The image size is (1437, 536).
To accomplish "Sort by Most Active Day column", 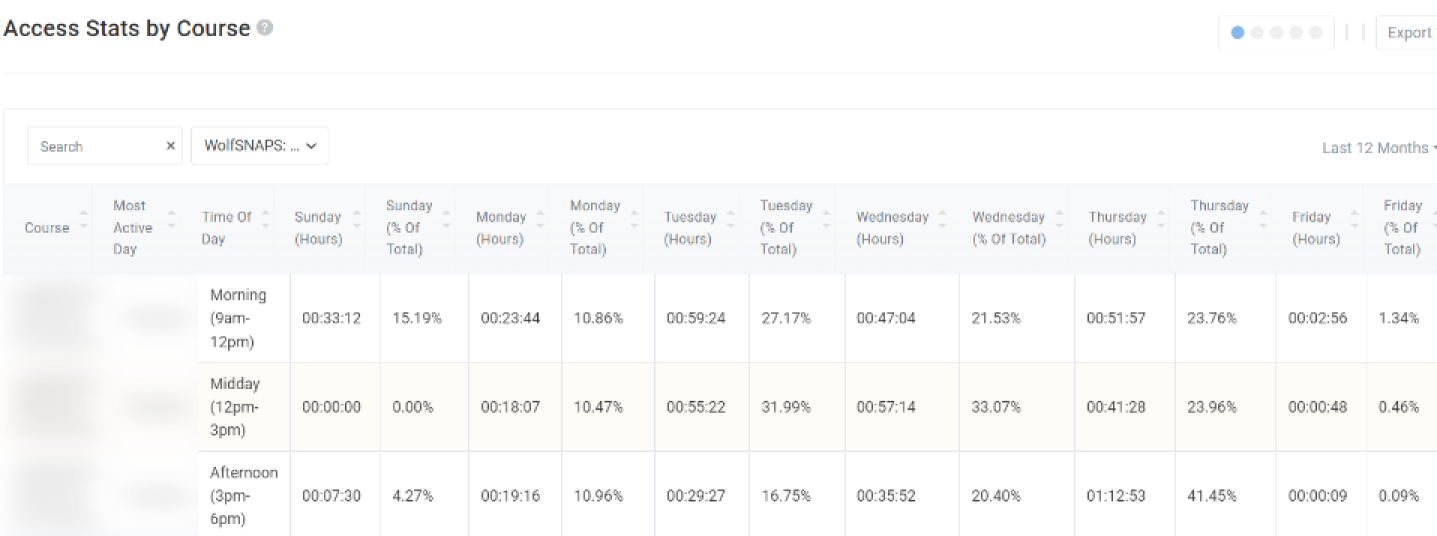I will coord(171,228).
